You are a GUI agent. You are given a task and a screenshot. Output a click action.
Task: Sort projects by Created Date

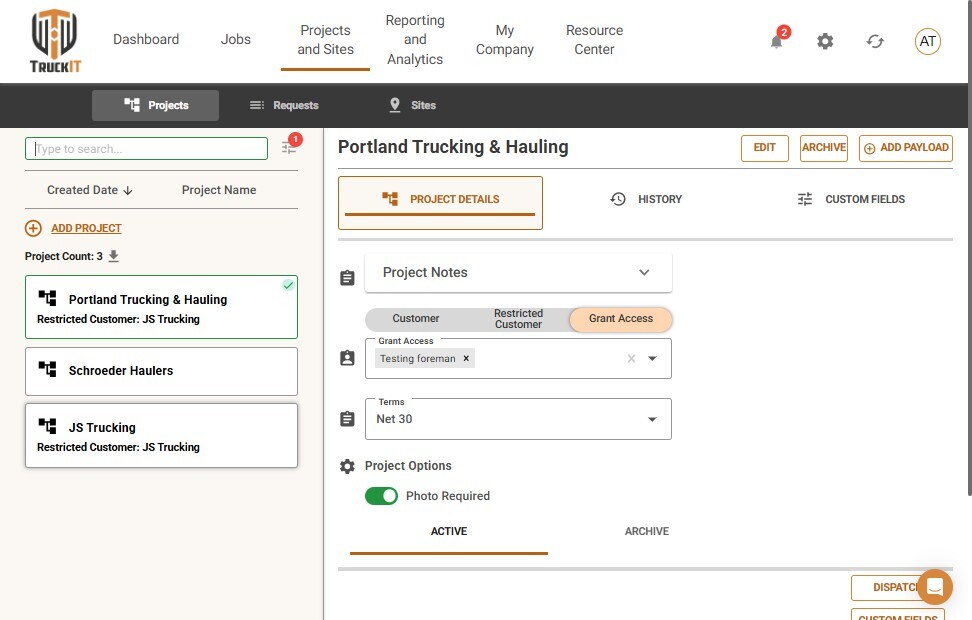[90, 190]
